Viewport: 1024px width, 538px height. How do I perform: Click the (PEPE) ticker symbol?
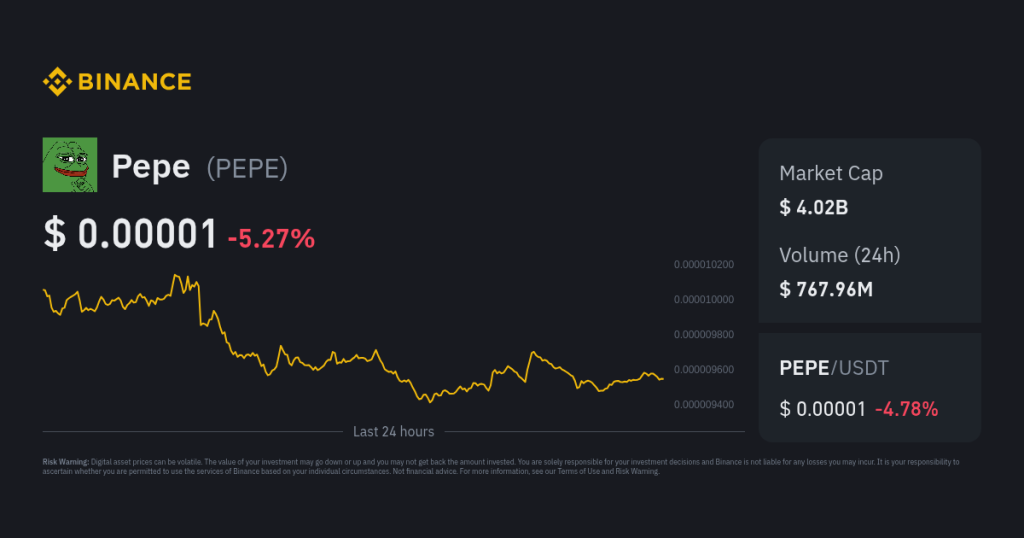tap(247, 168)
